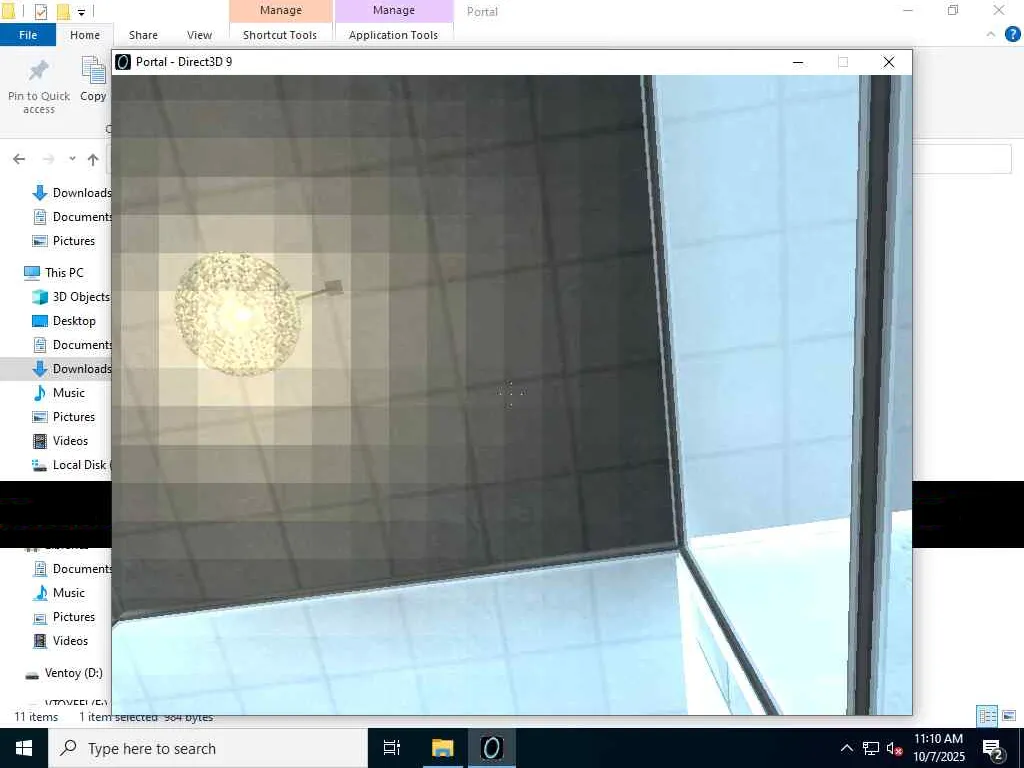Open File Explorer taskbar icon
Screen dimensions: 1024x768
[x=442, y=748]
